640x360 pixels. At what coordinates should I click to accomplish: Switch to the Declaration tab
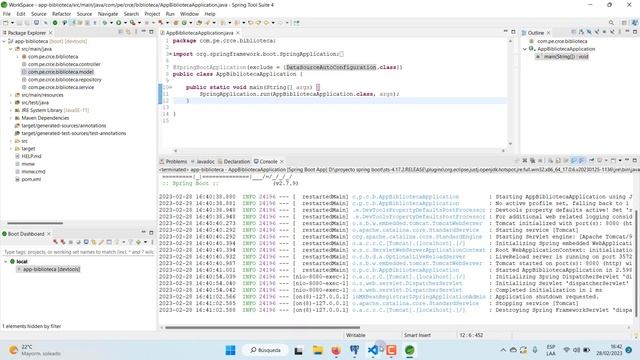234,162
